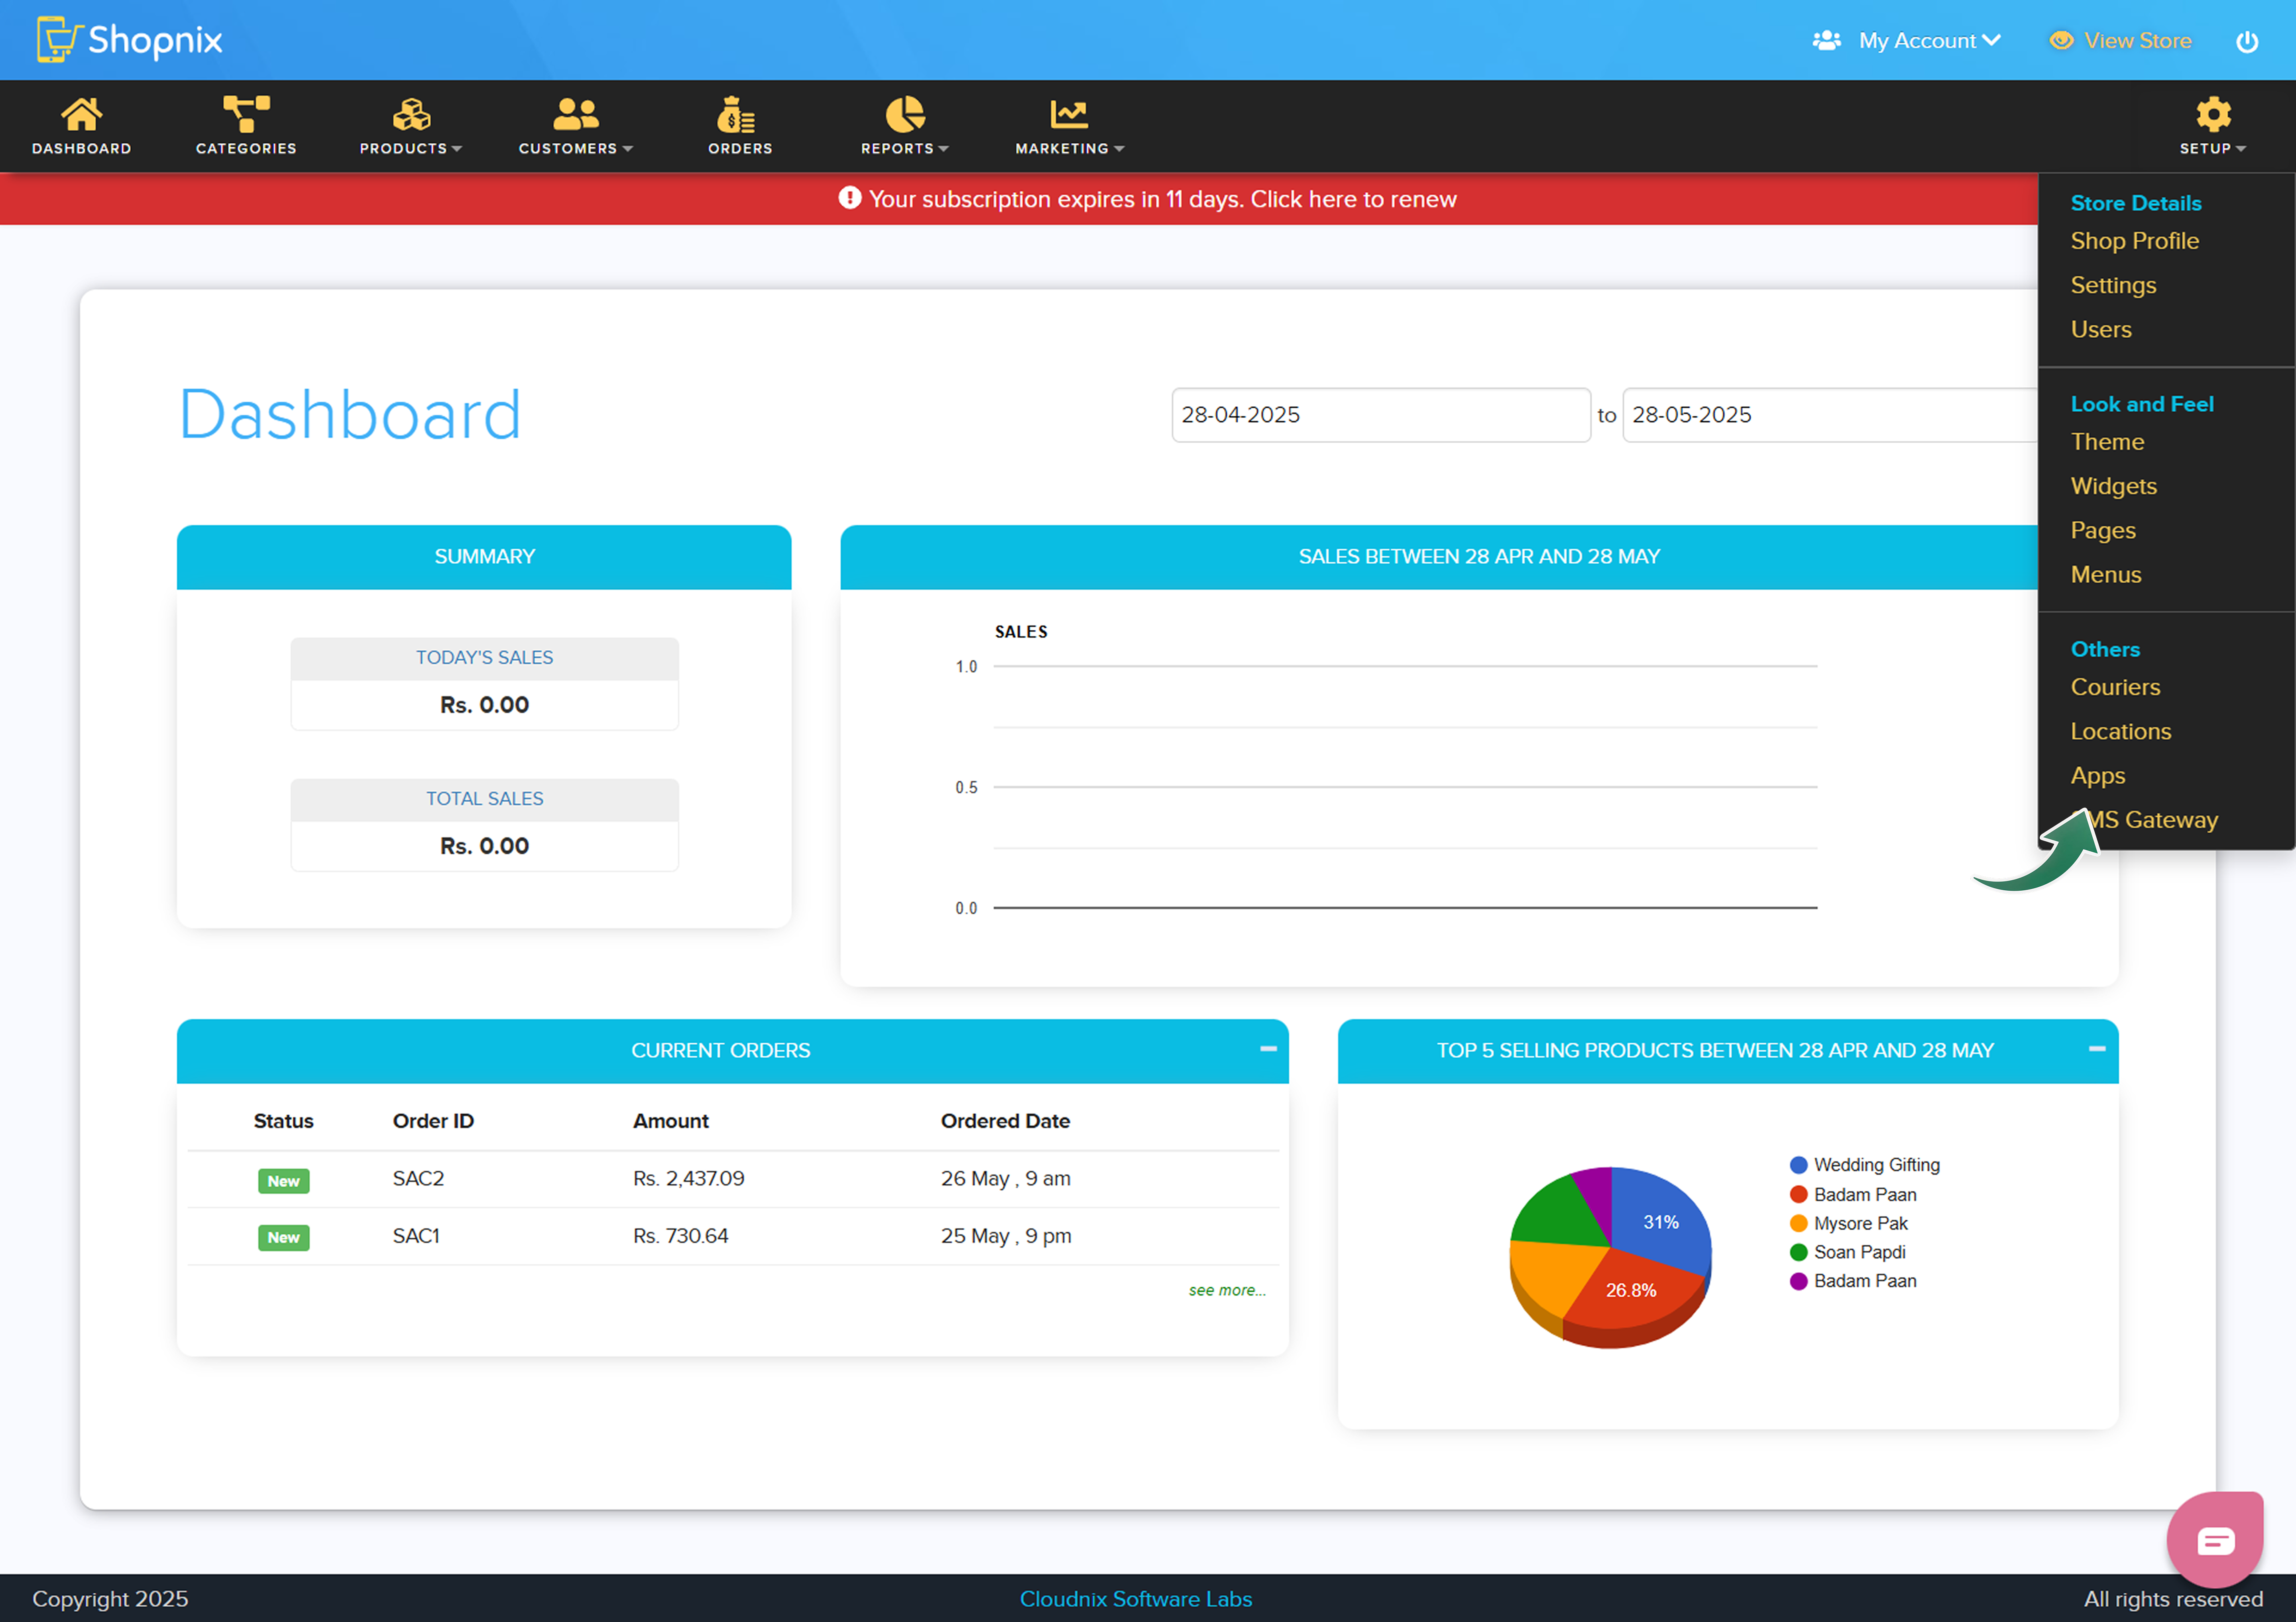
Task: Open the pink chat support widget
Action: coord(2215,1539)
